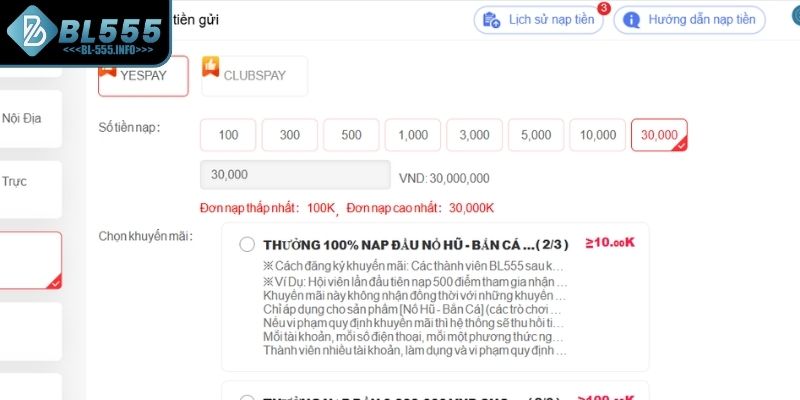
Task: Select the 500 deposit amount
Action: tap(351, 135)
